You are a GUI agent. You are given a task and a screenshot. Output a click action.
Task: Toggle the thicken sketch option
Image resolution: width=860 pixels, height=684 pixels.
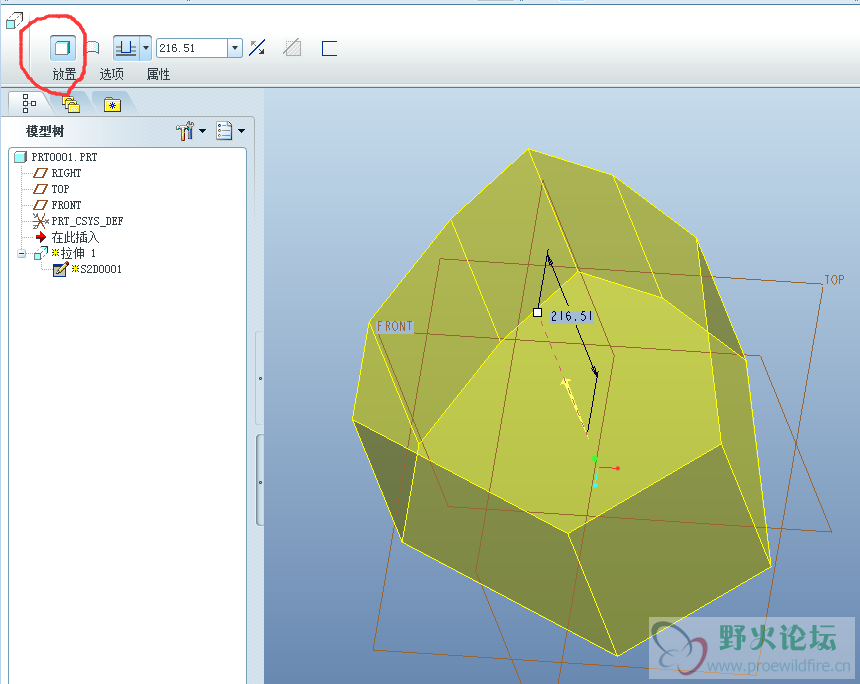(329, 48)
